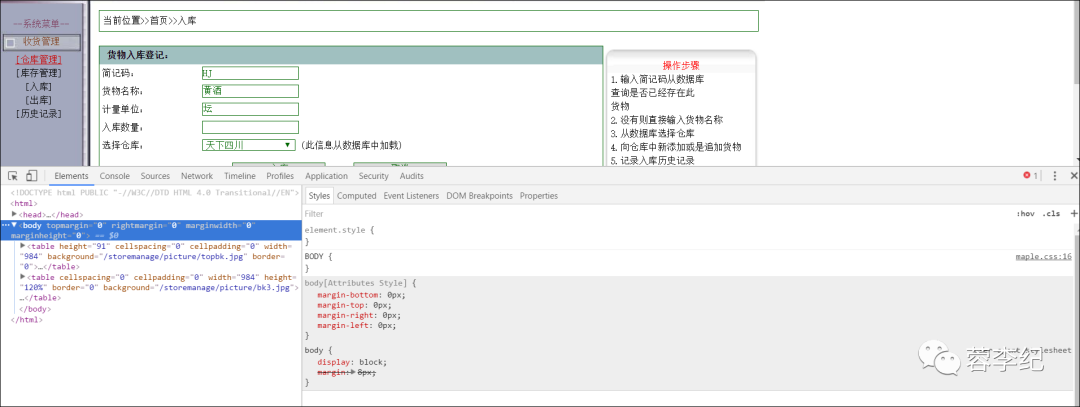Focus the 货物名称 input field
This screenshot has width=1080, height=407.
tap(250, 91)
